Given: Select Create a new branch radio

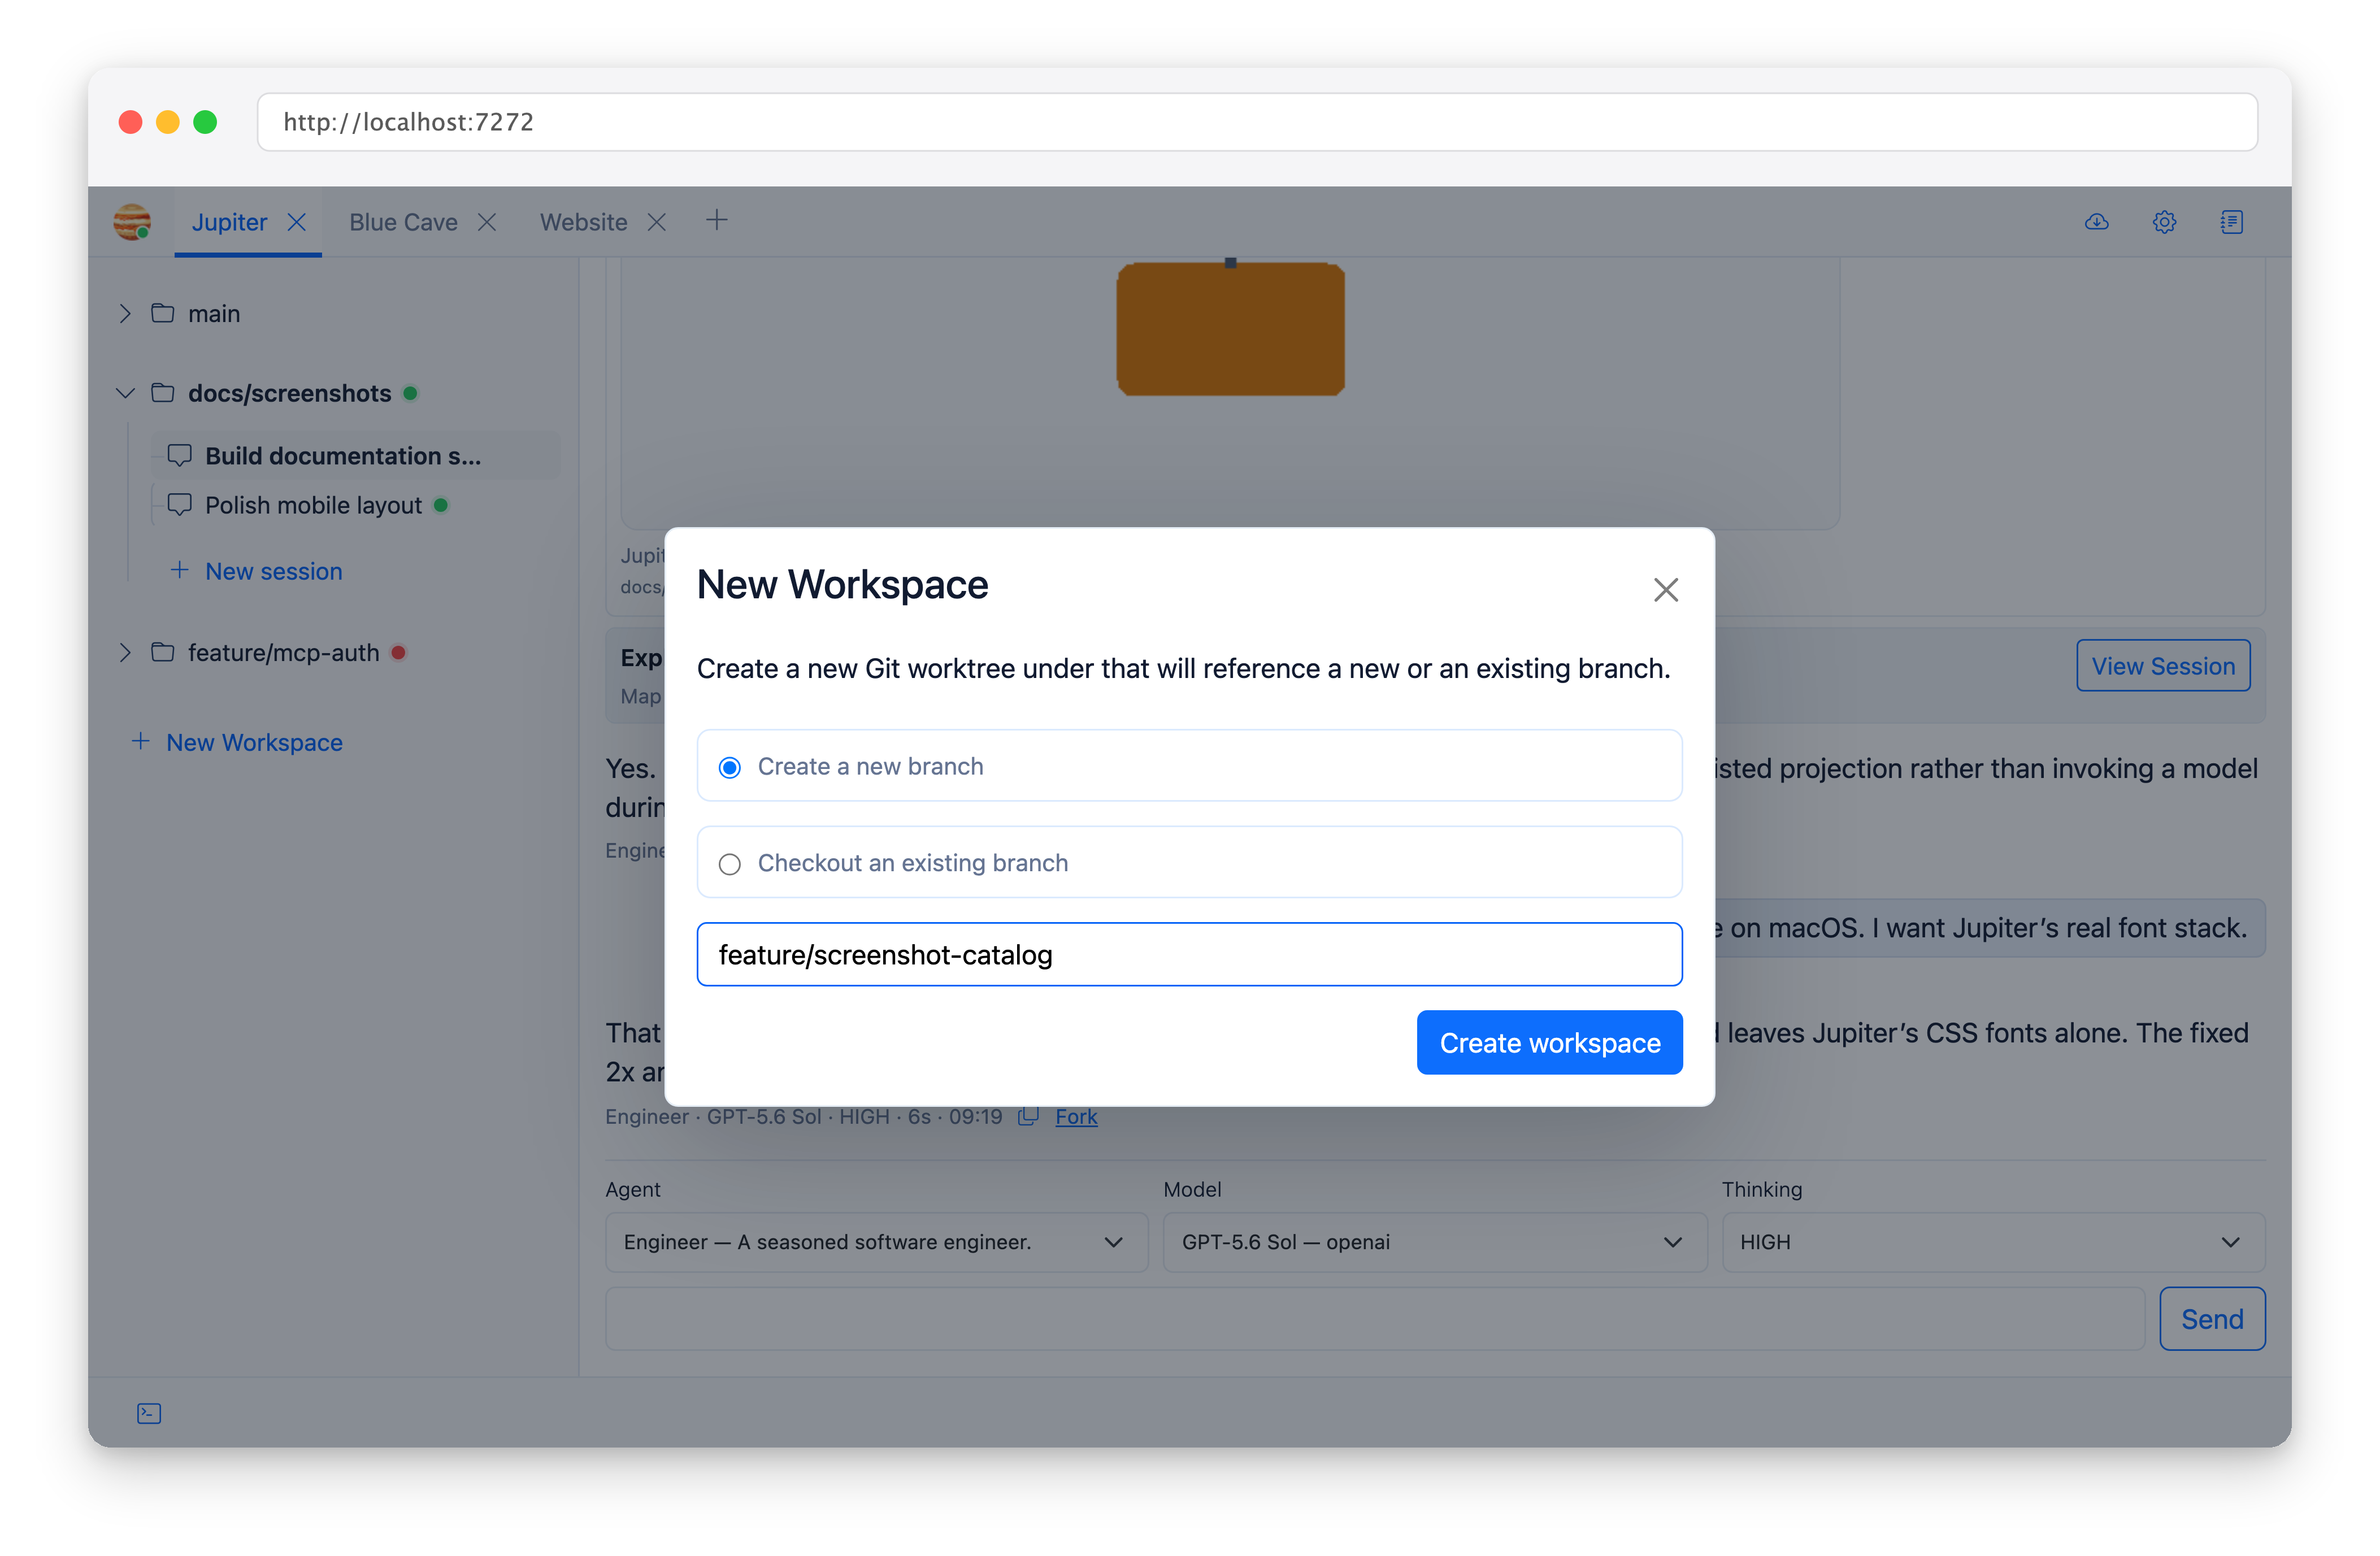Looking at the screenshot, I should click(730, 767).
